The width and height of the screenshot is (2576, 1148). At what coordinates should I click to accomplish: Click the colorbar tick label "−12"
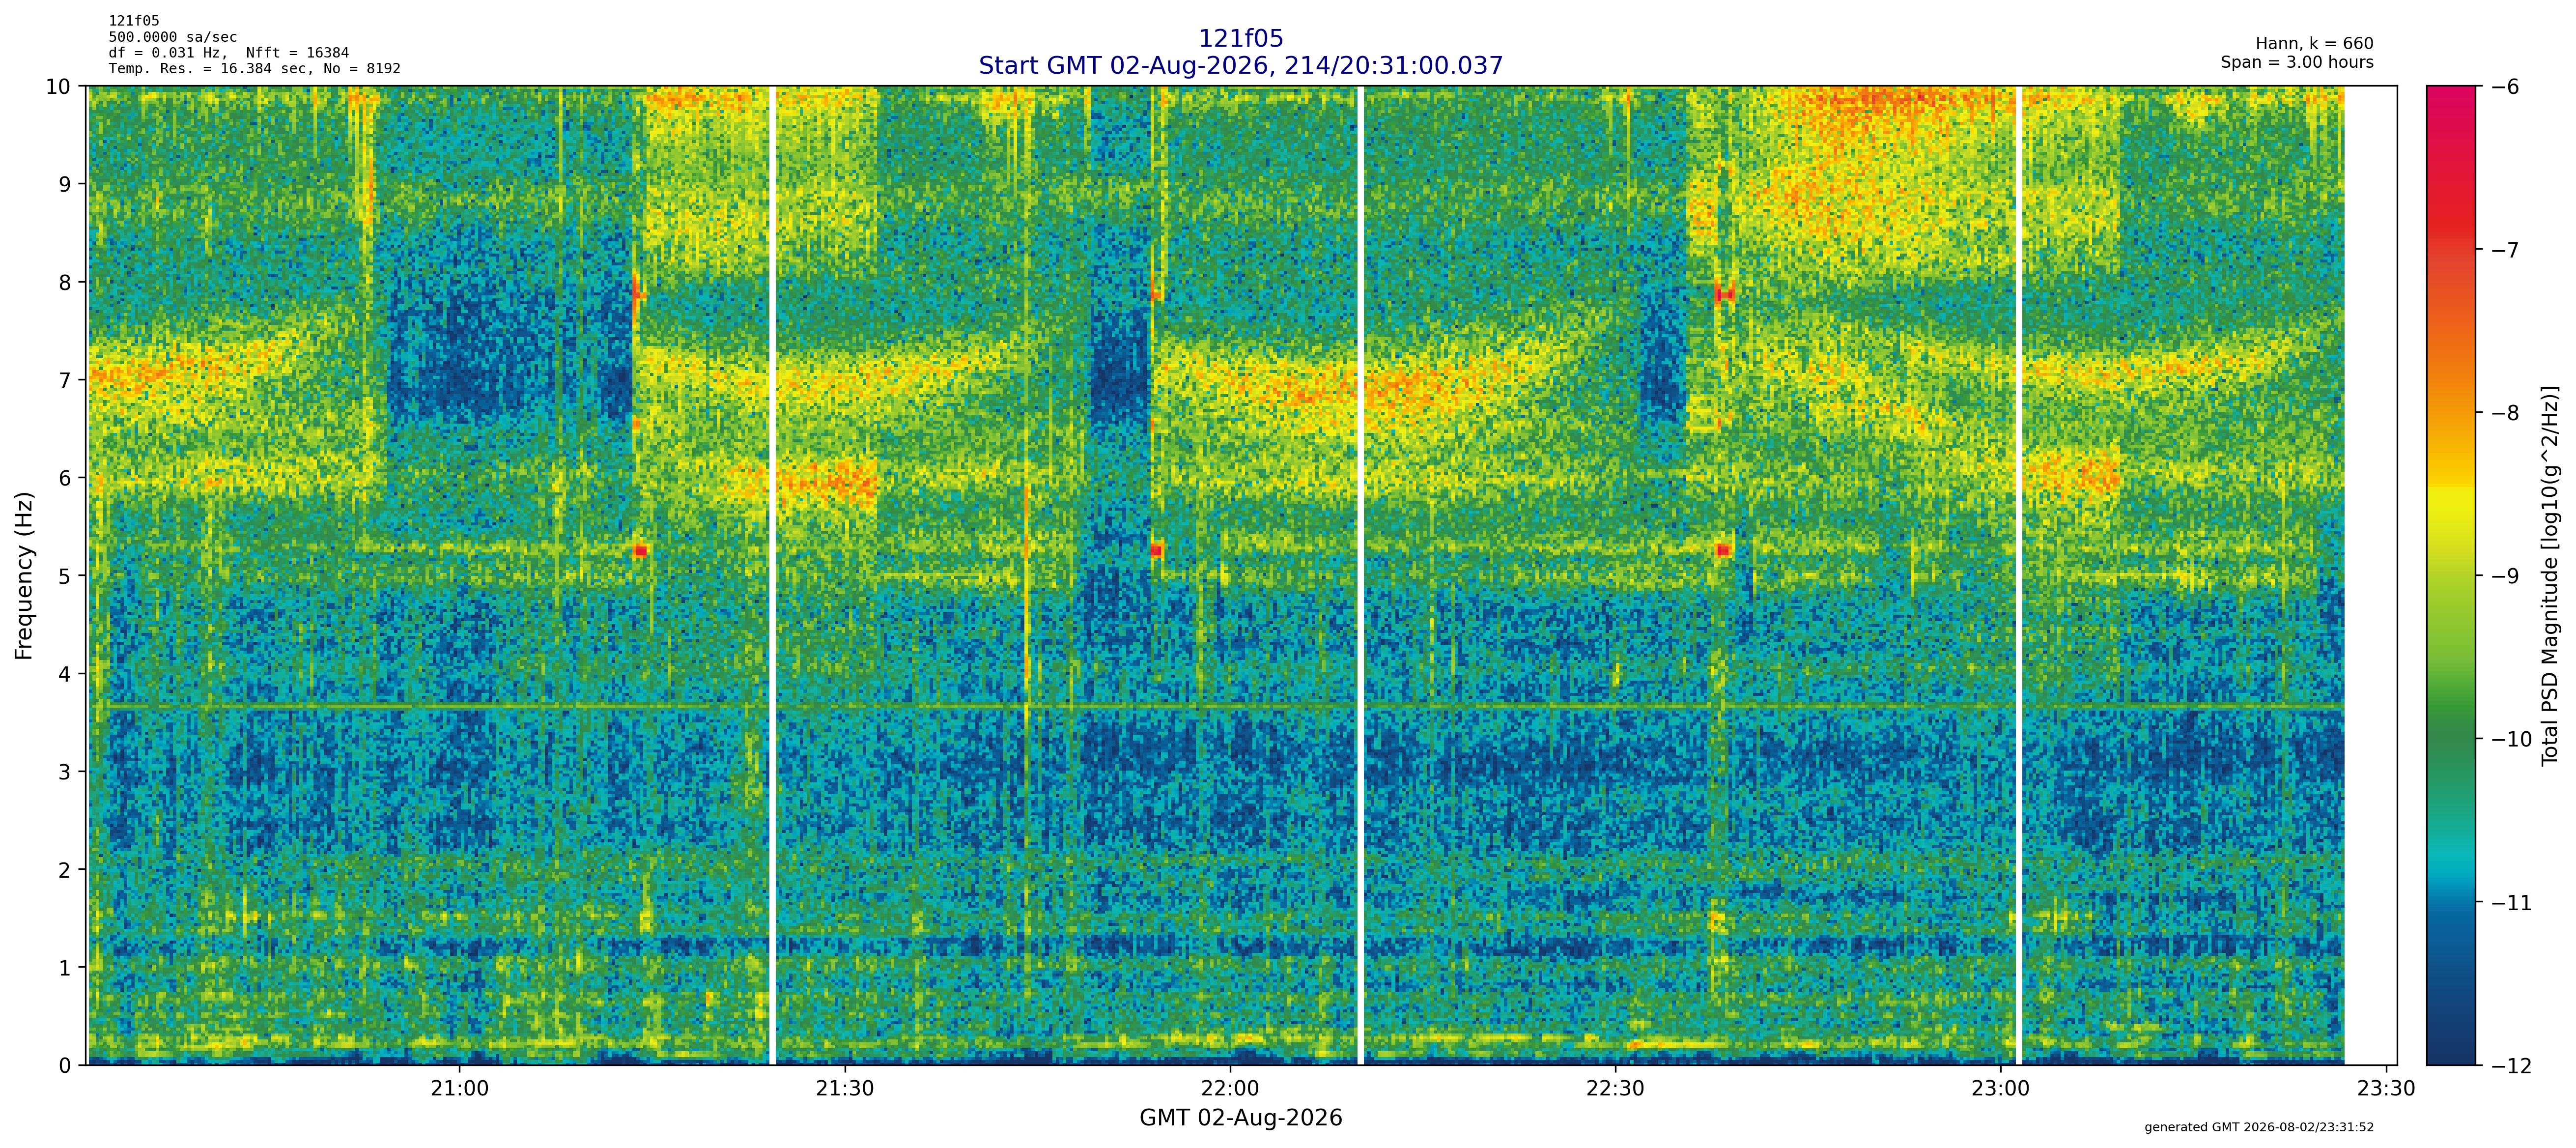[2511, 1066]
